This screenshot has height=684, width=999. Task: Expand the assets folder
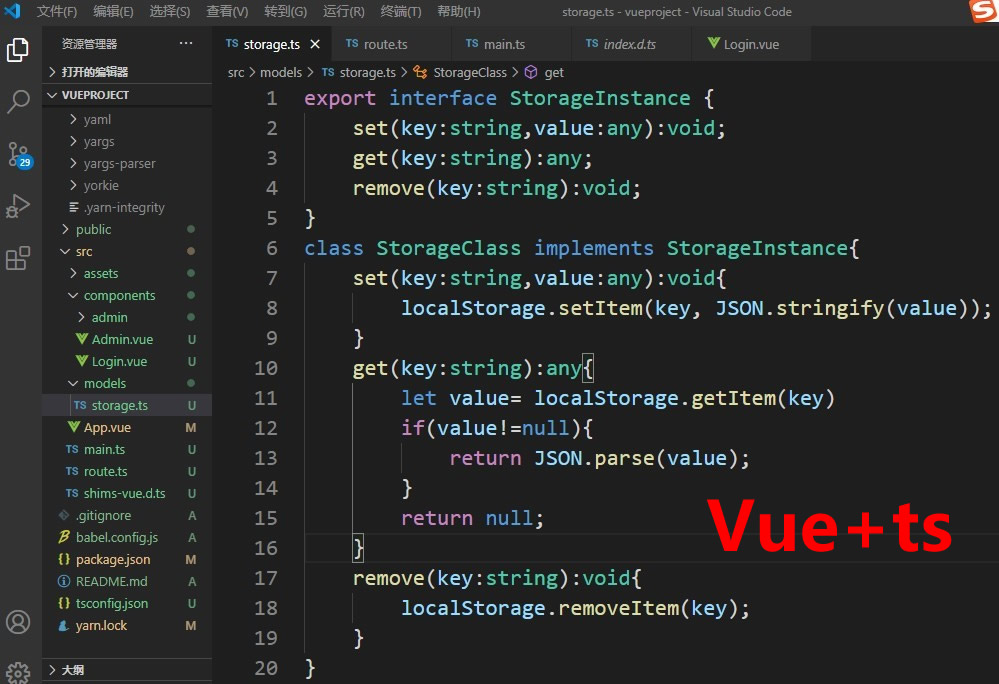click(x=127, y=273)
